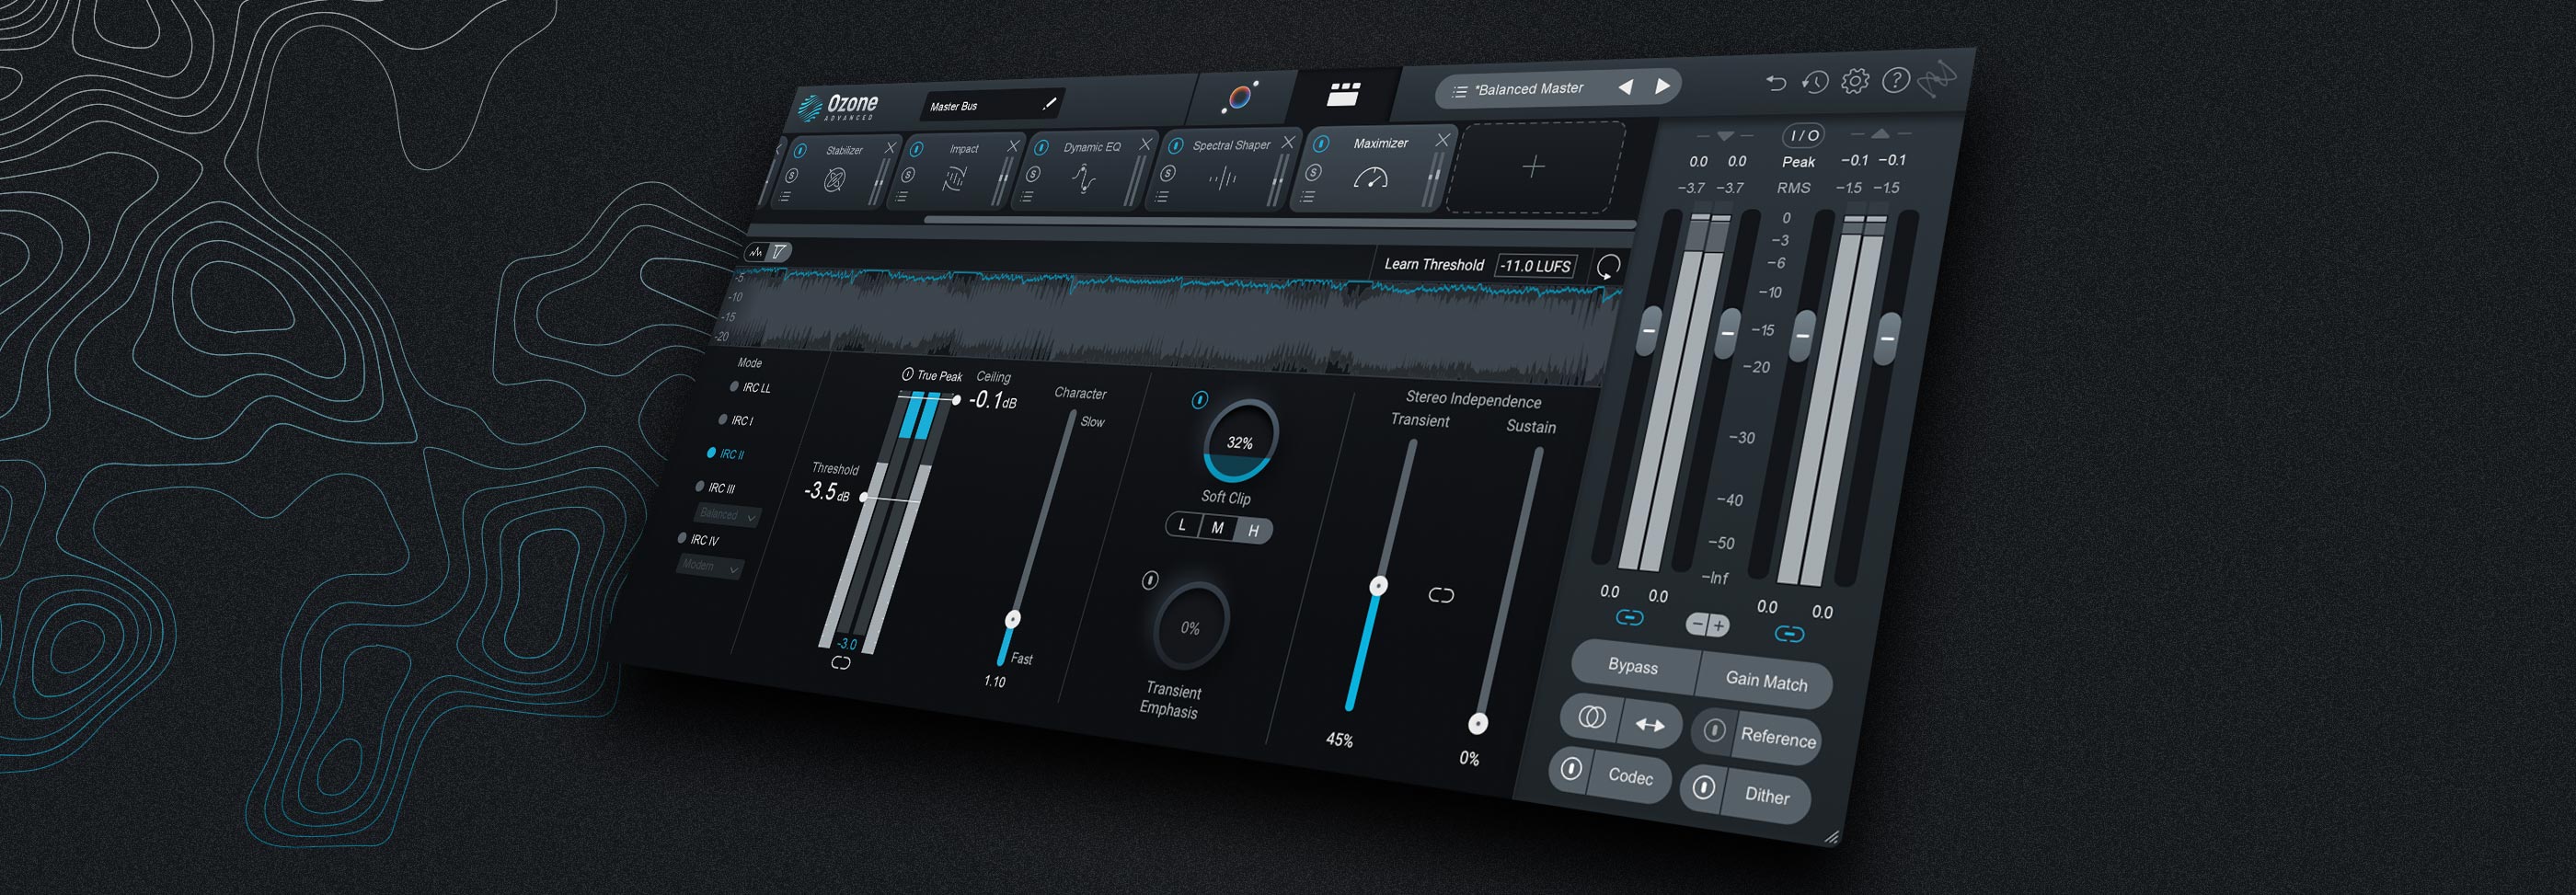Click the gain reduction trace view icon
This screenshot has width=2576, height=895.
pyautogui.click(x=779, y=252)
